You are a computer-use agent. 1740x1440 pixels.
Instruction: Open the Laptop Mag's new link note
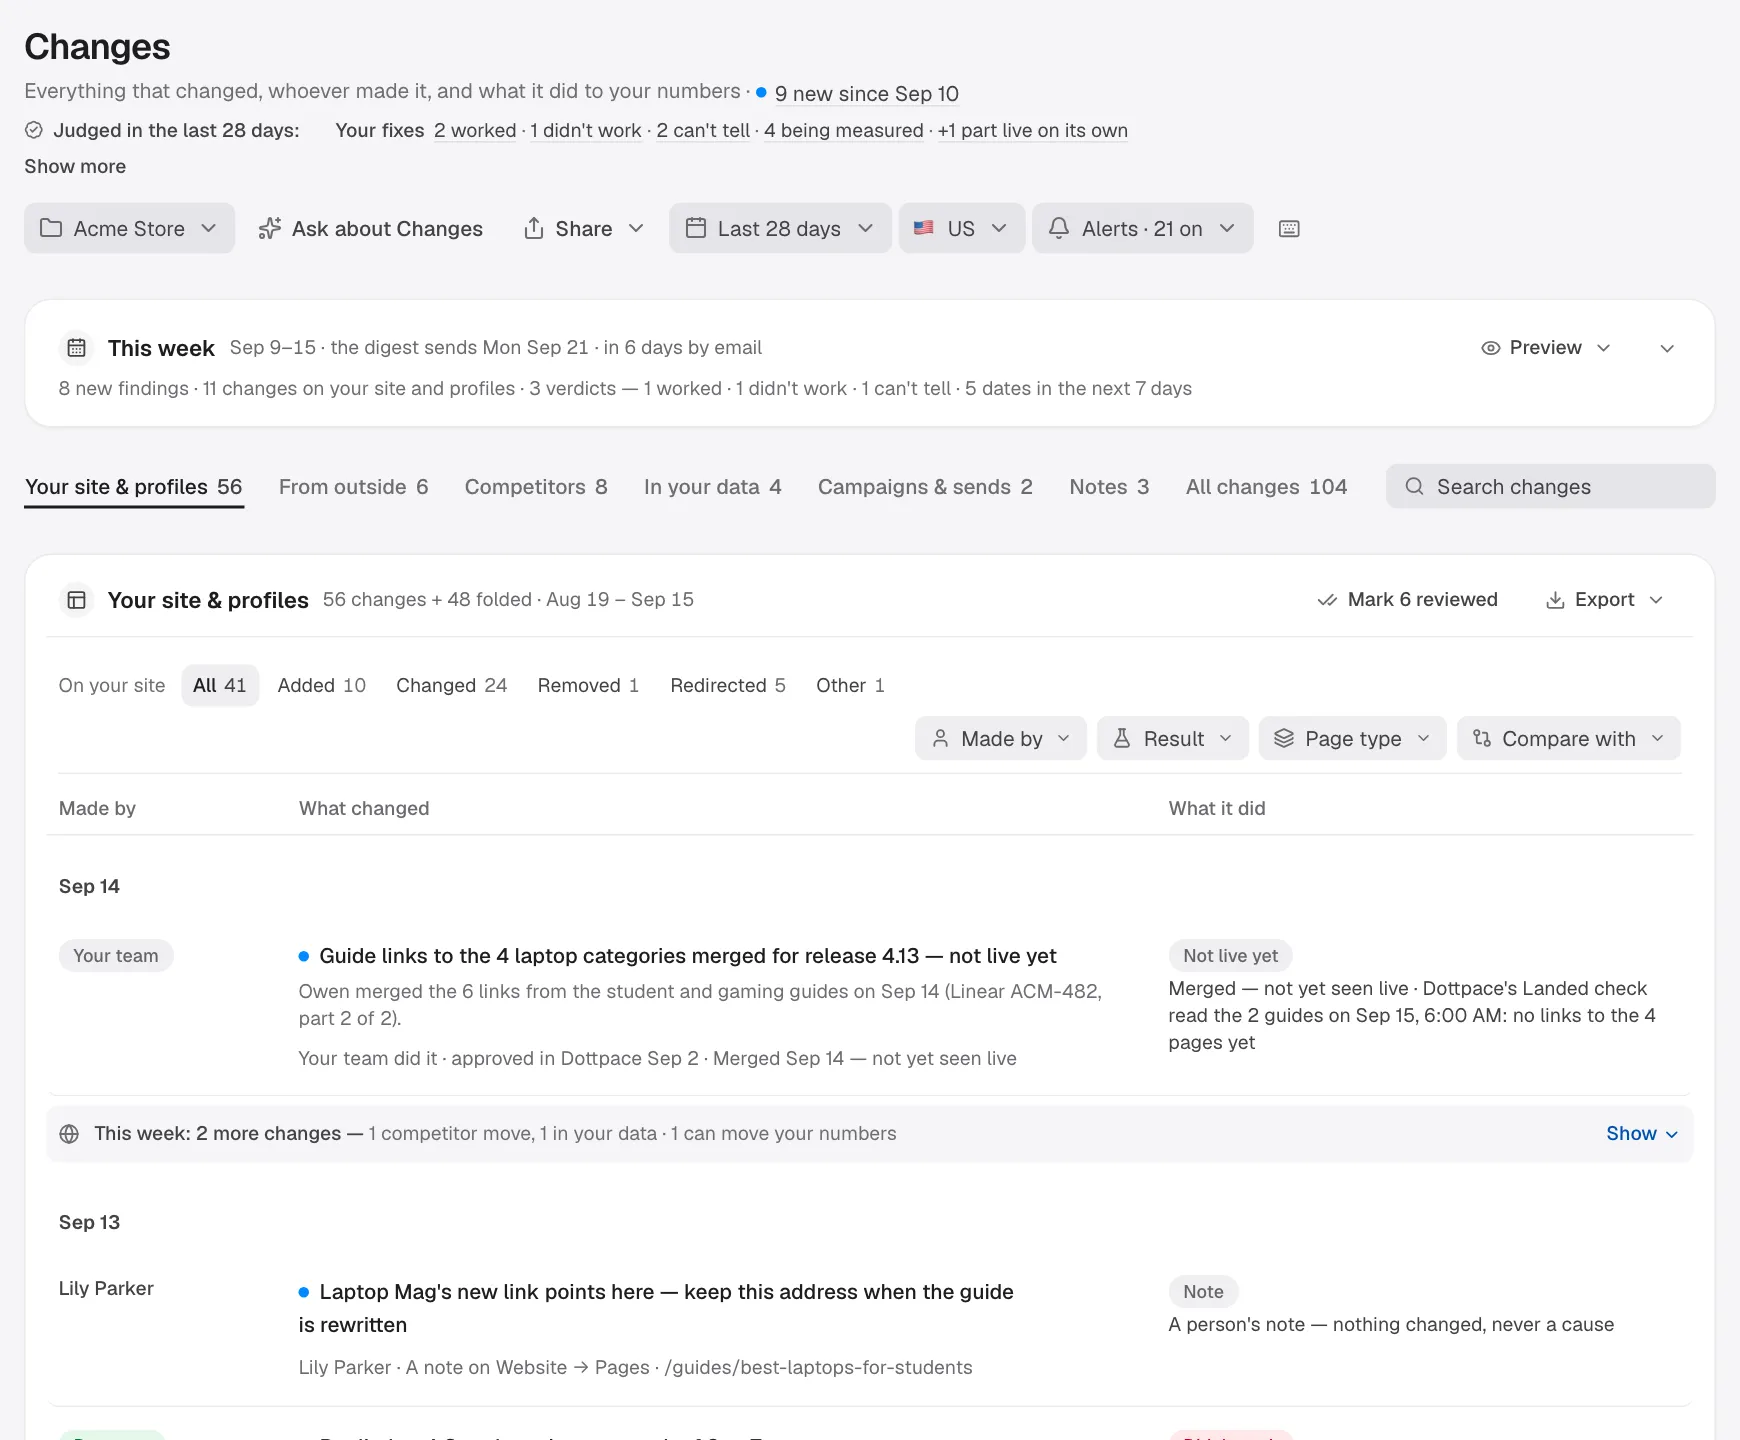coord(656,1308)
